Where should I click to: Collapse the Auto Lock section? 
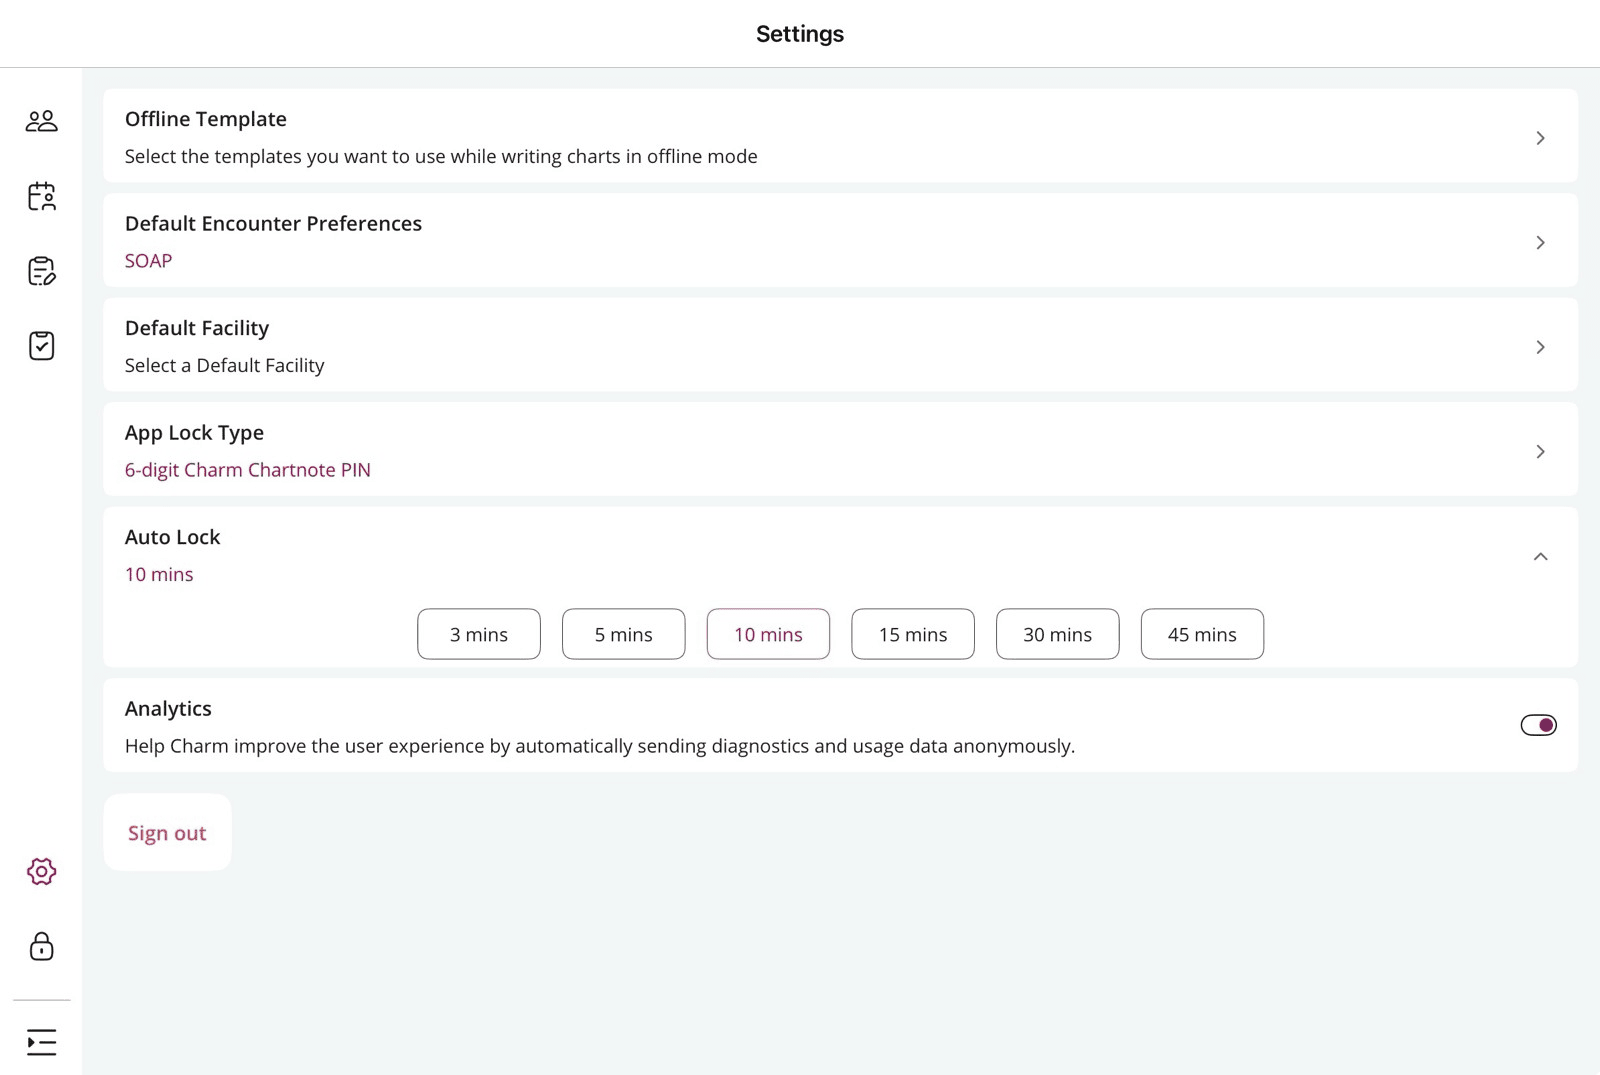coord(1540,556)
